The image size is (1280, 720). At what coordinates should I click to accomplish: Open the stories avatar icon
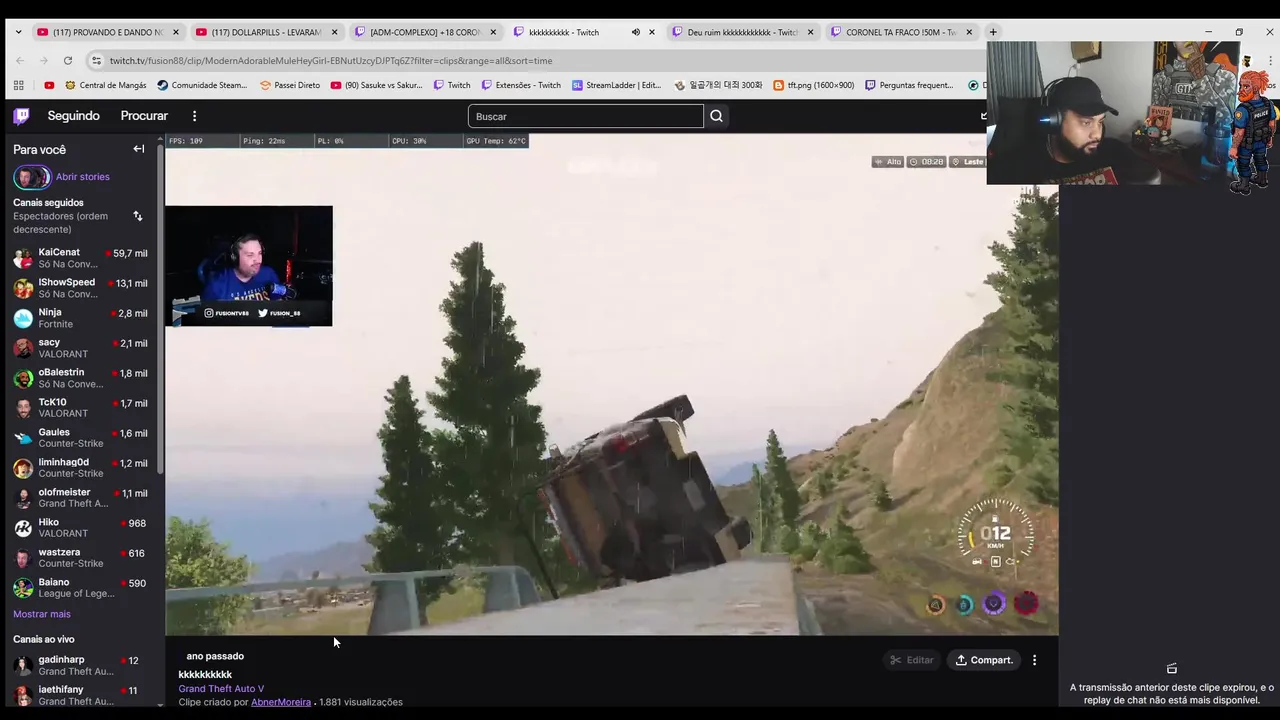point(31,177)
